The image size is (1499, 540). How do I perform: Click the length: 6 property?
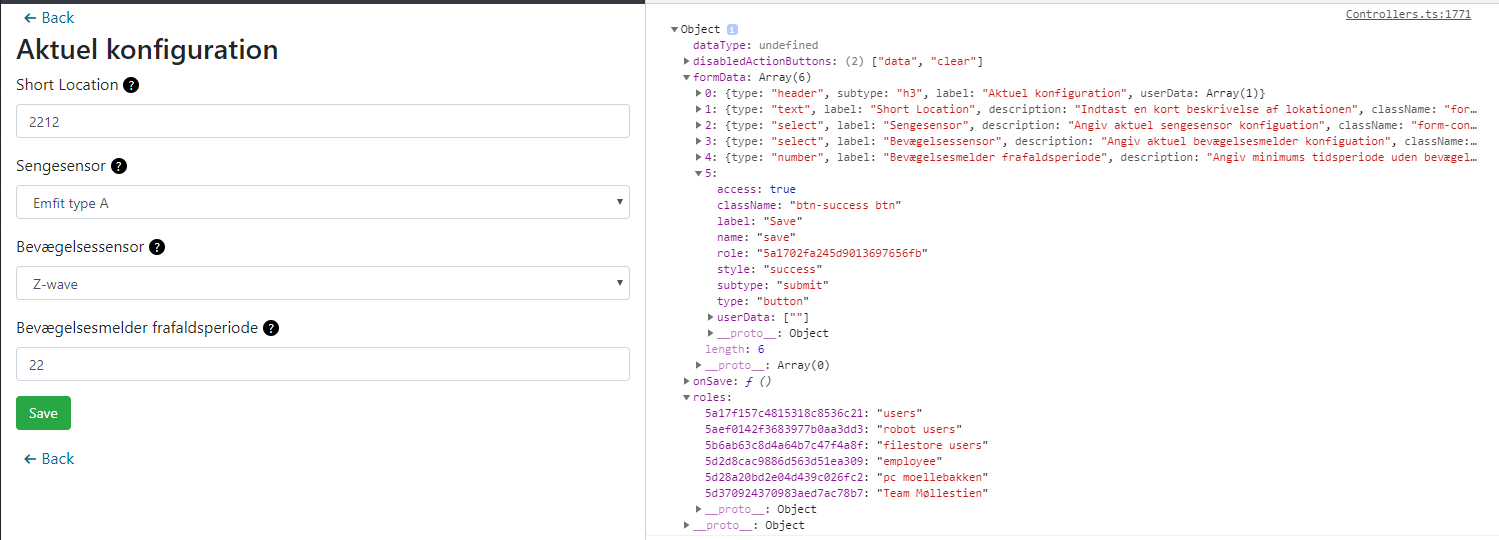(734, 350)
